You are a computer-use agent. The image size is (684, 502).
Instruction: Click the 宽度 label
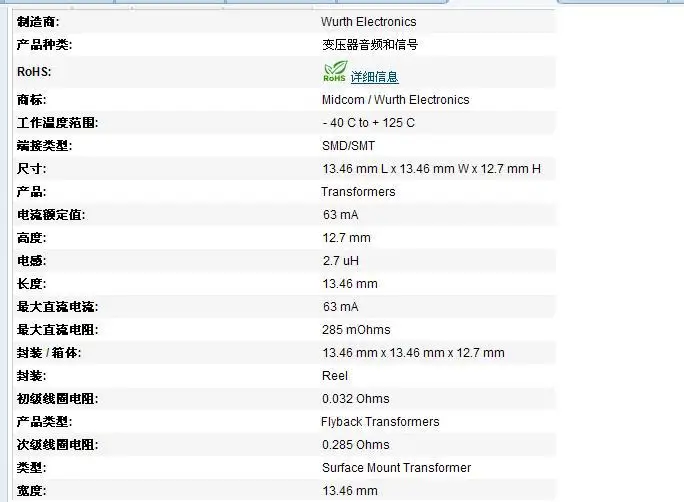[x=31, y=491]
